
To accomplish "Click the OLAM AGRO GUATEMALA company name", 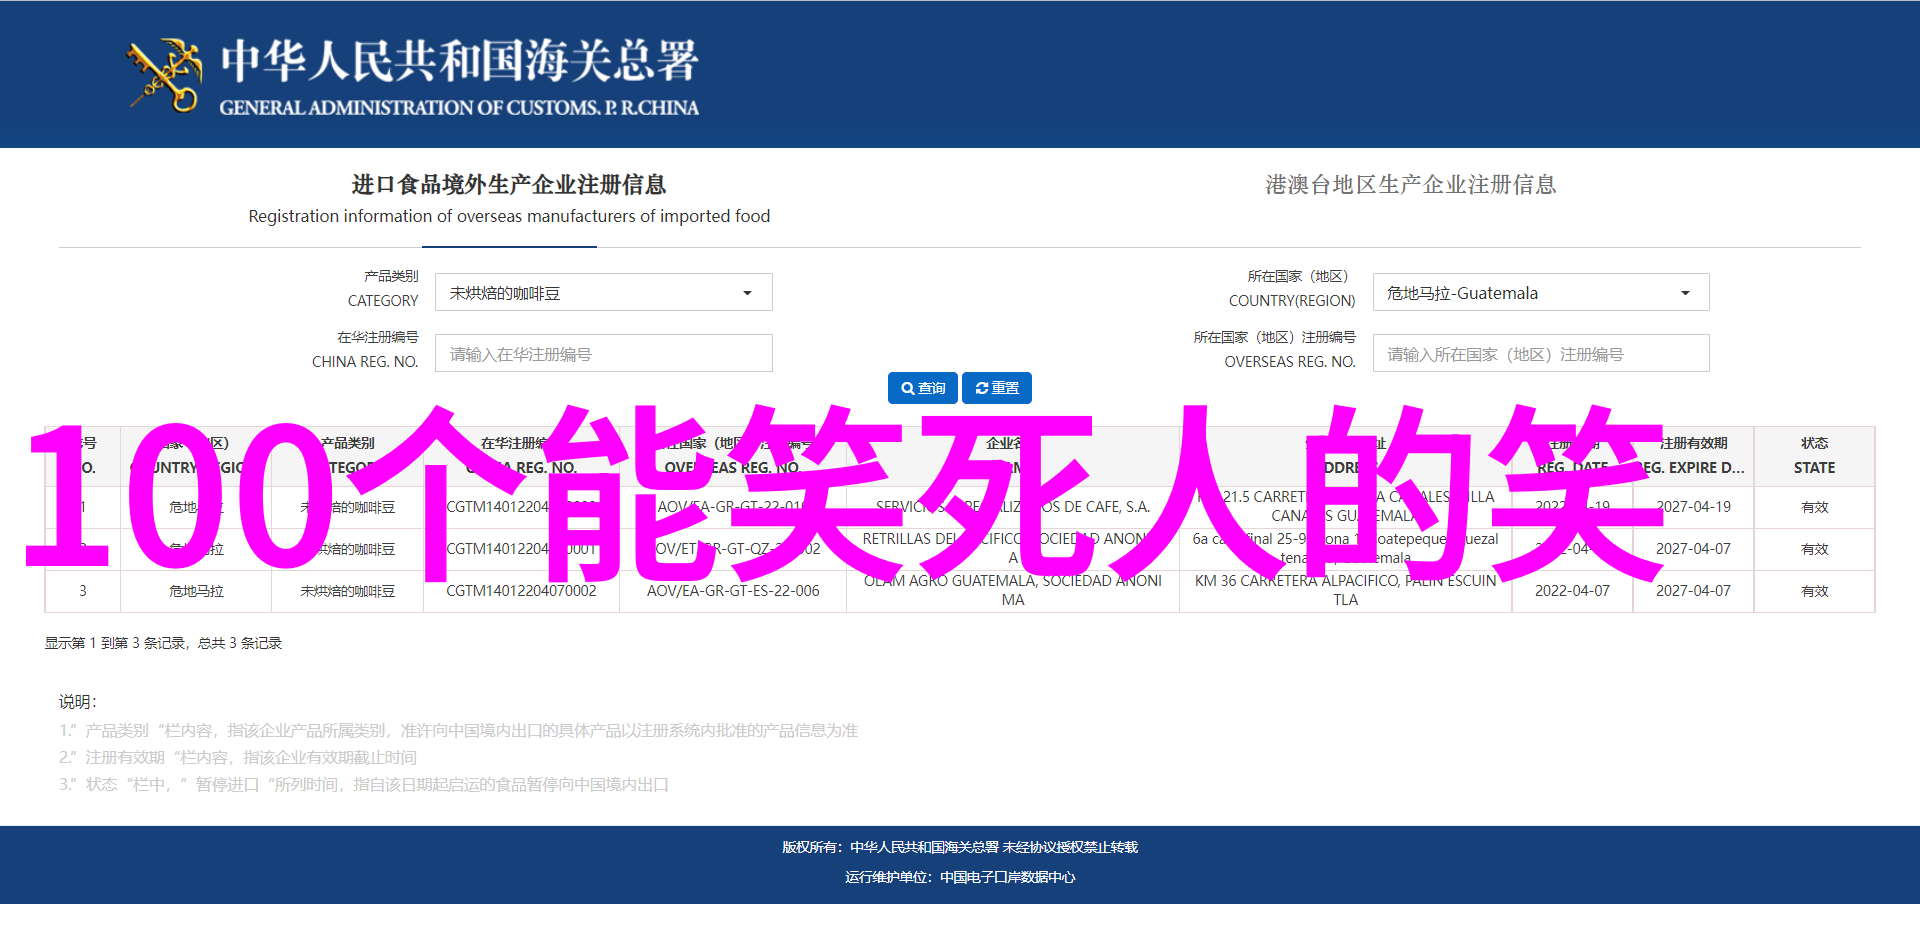I will pyautogui.click(x=1012, y=590).
